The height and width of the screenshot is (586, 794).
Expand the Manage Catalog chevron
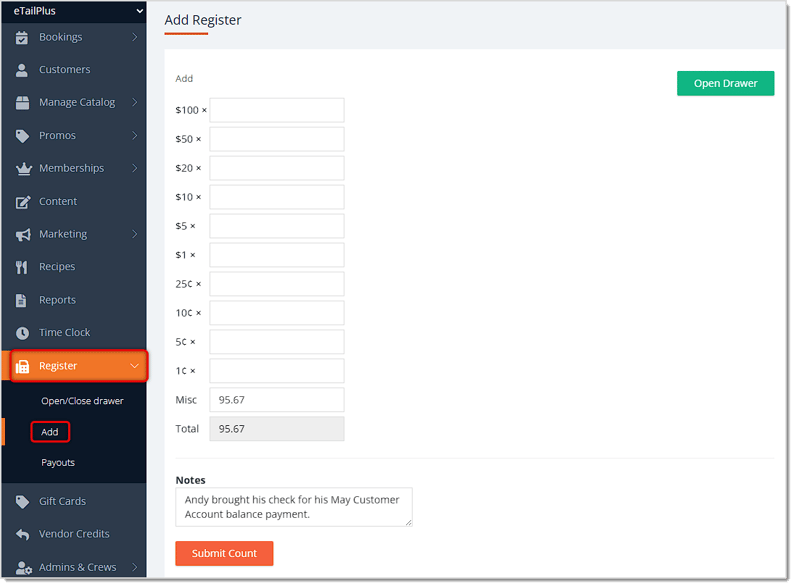pos(135,102)
